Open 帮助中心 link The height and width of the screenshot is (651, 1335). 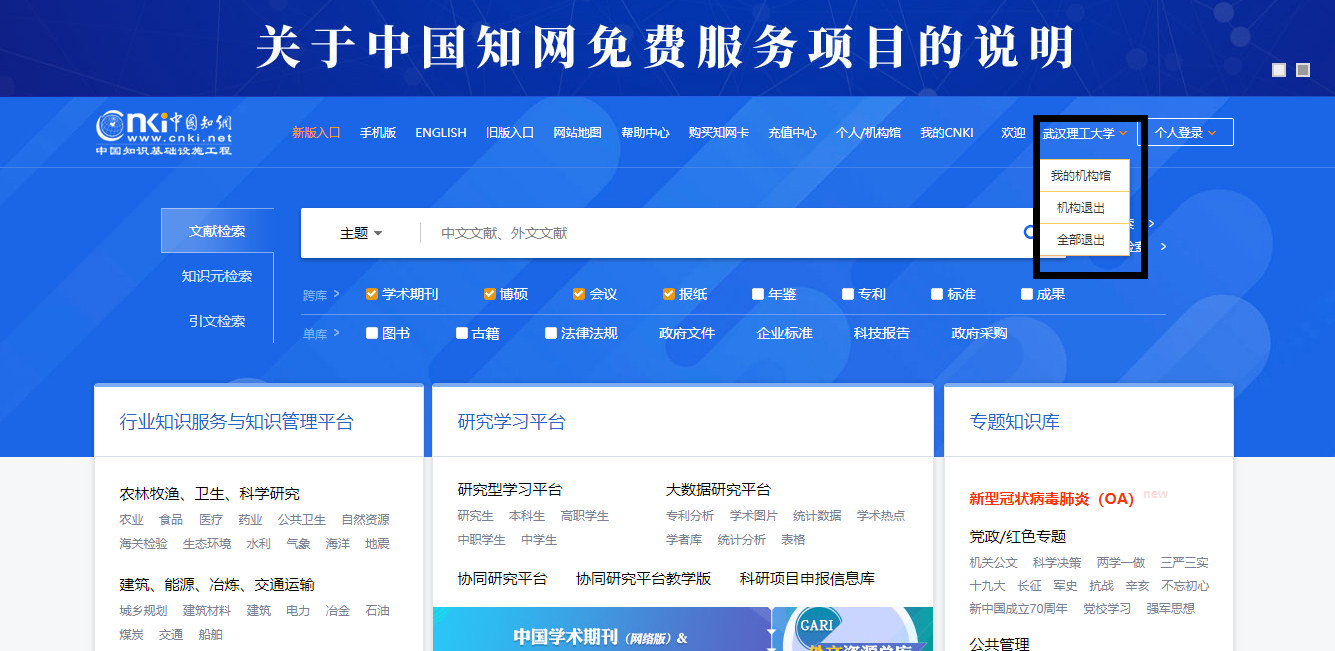click(x=645, y=133)
